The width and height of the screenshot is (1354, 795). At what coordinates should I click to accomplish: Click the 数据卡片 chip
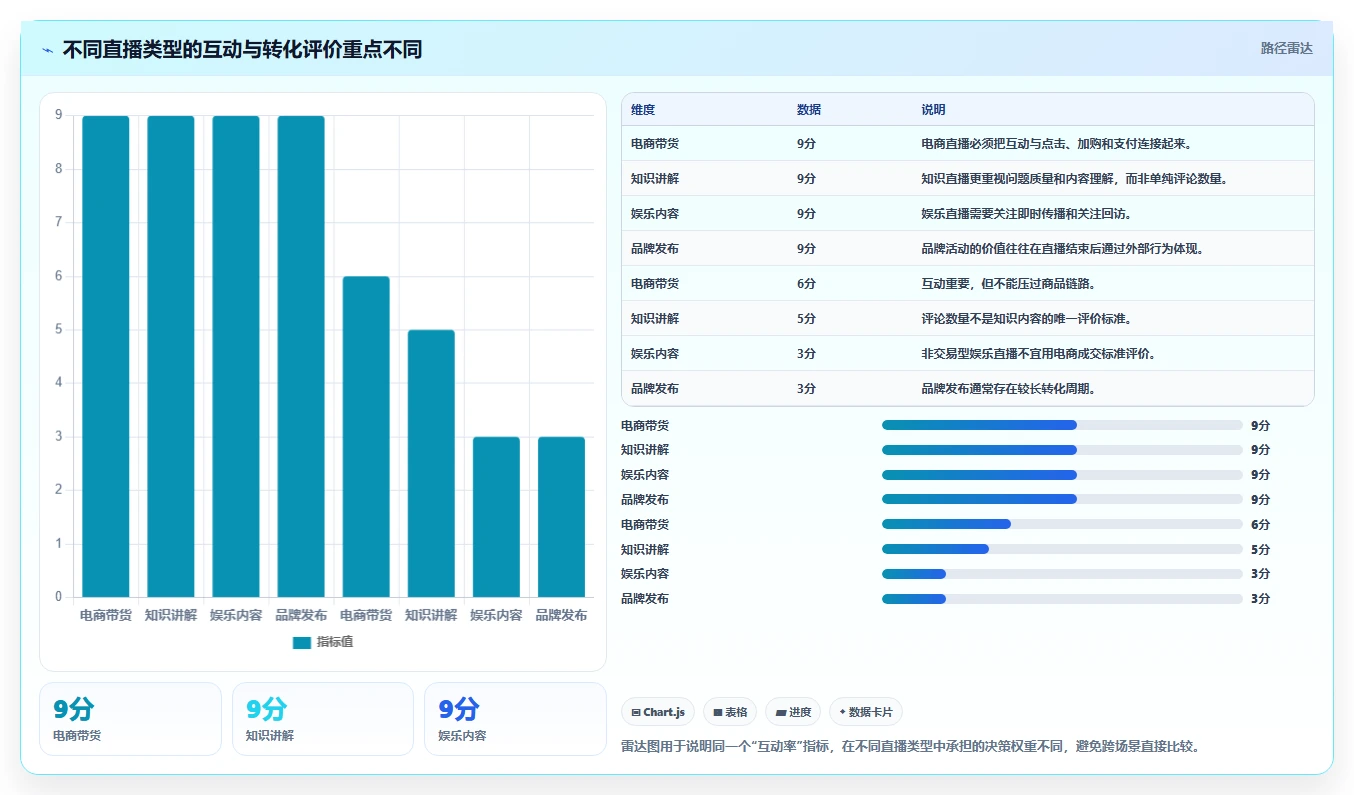pyautogui.click(x=866, y=712)
